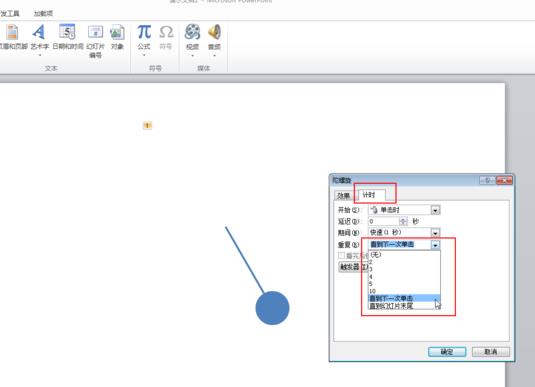Click the Triggers (触发器) button

[x=353, y=267]
